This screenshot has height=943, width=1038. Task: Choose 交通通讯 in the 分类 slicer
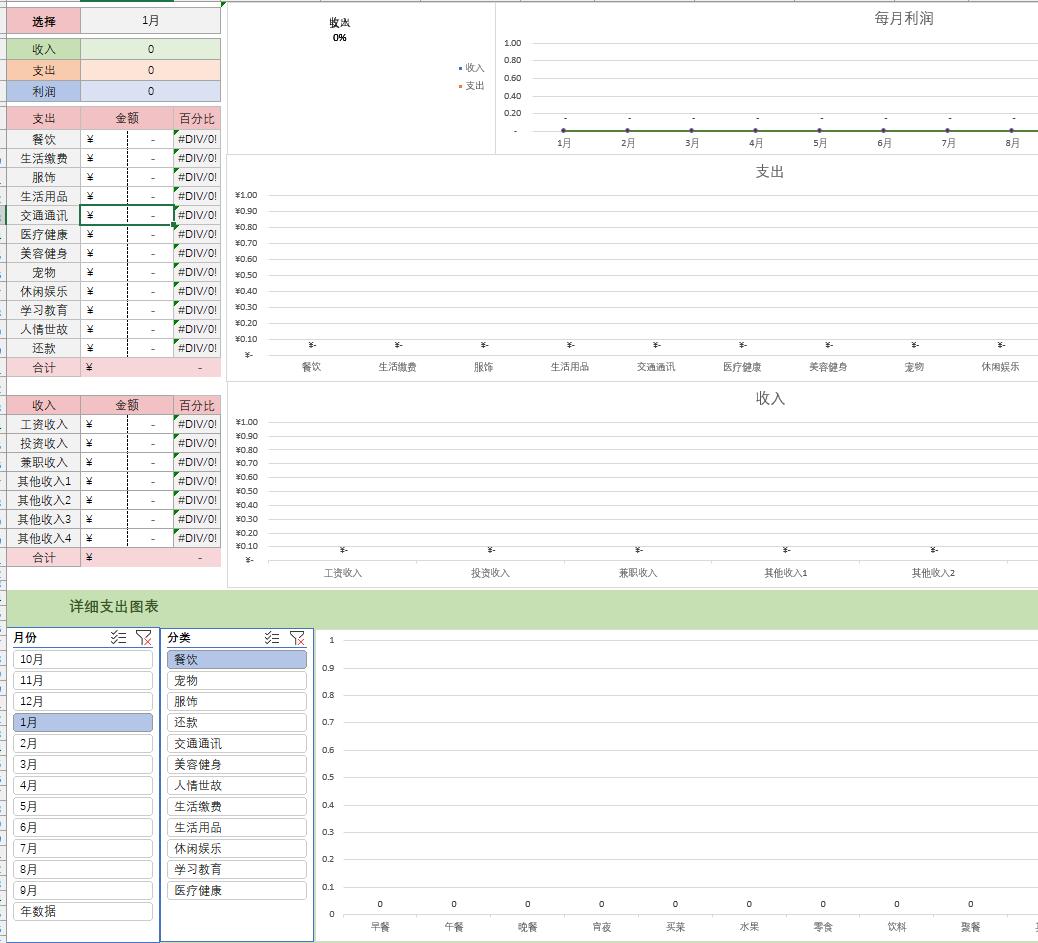pyautogui.click(x=236, y=743)
